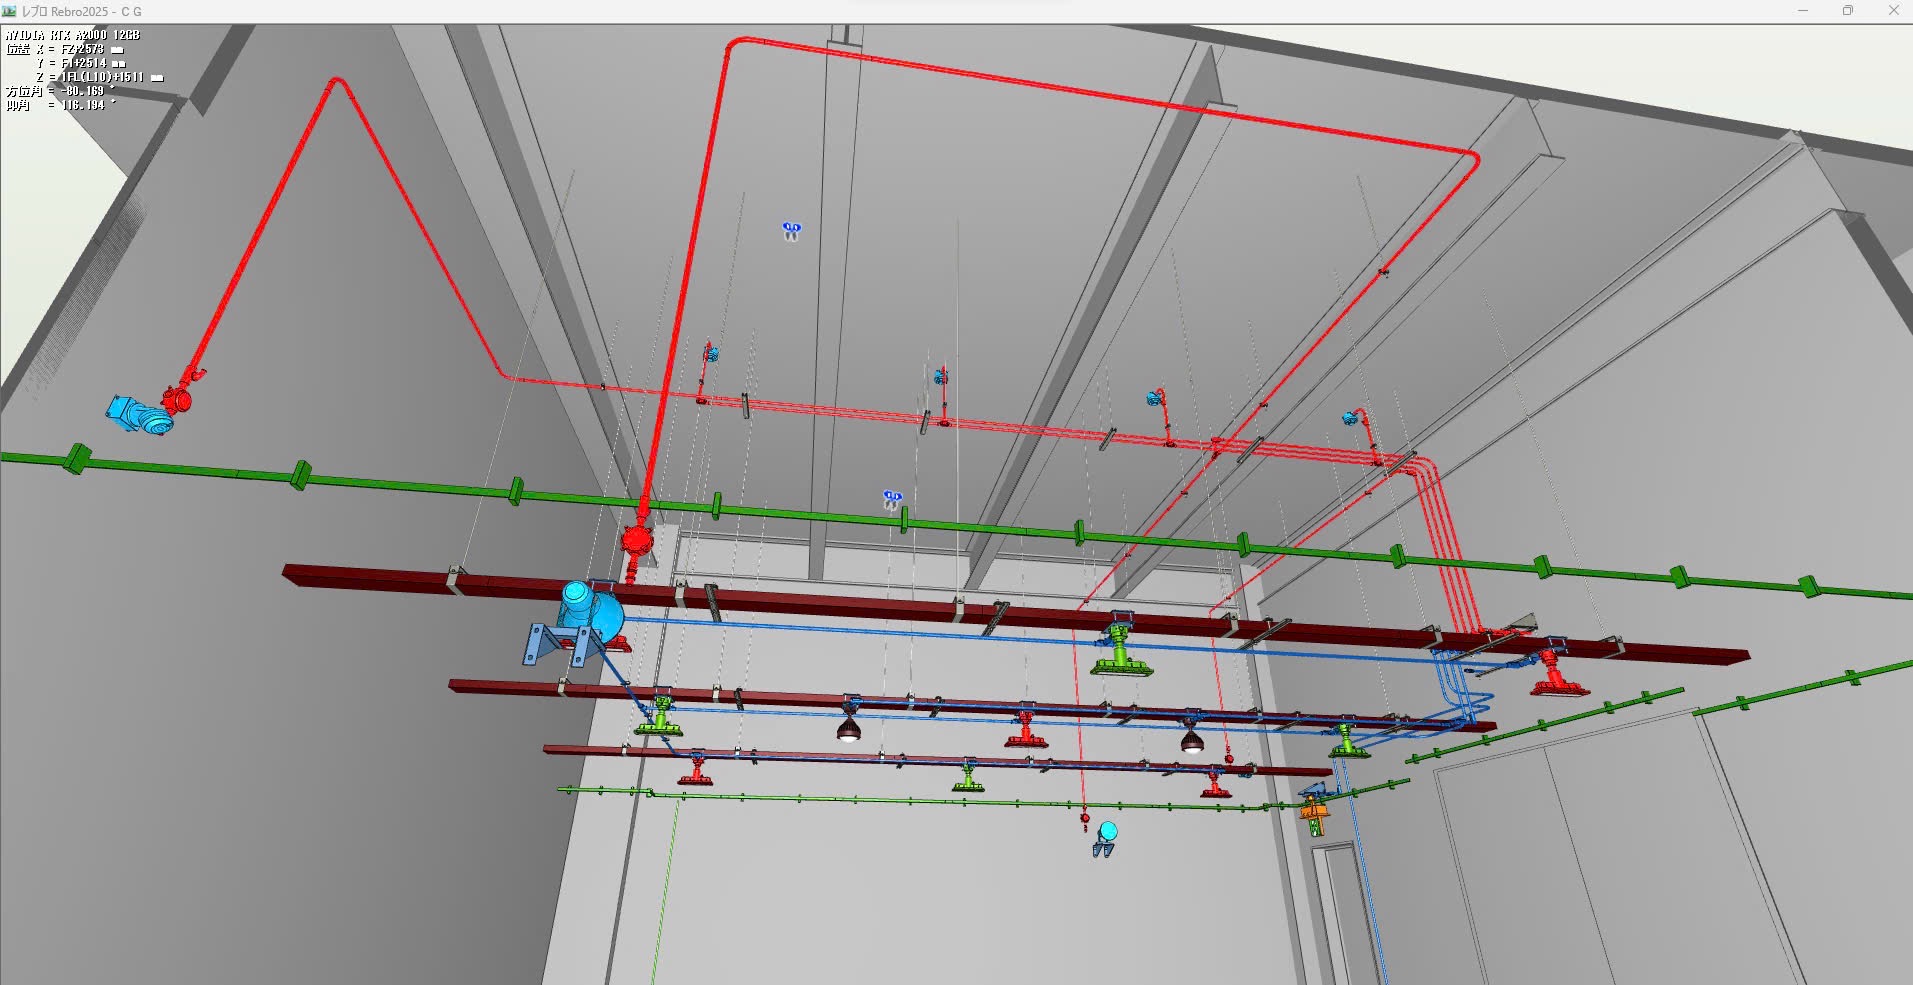
Task: Click the topmost blue ceiling device
Action: coord(791,231)
